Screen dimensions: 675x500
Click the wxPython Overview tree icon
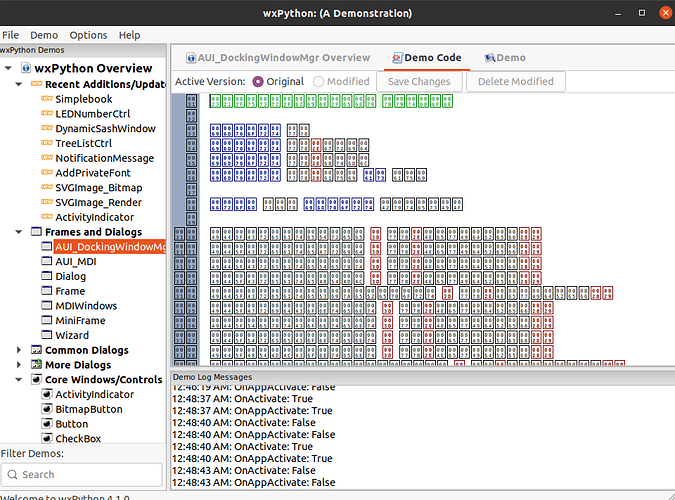pyautogui.click(x=26, y=68)
